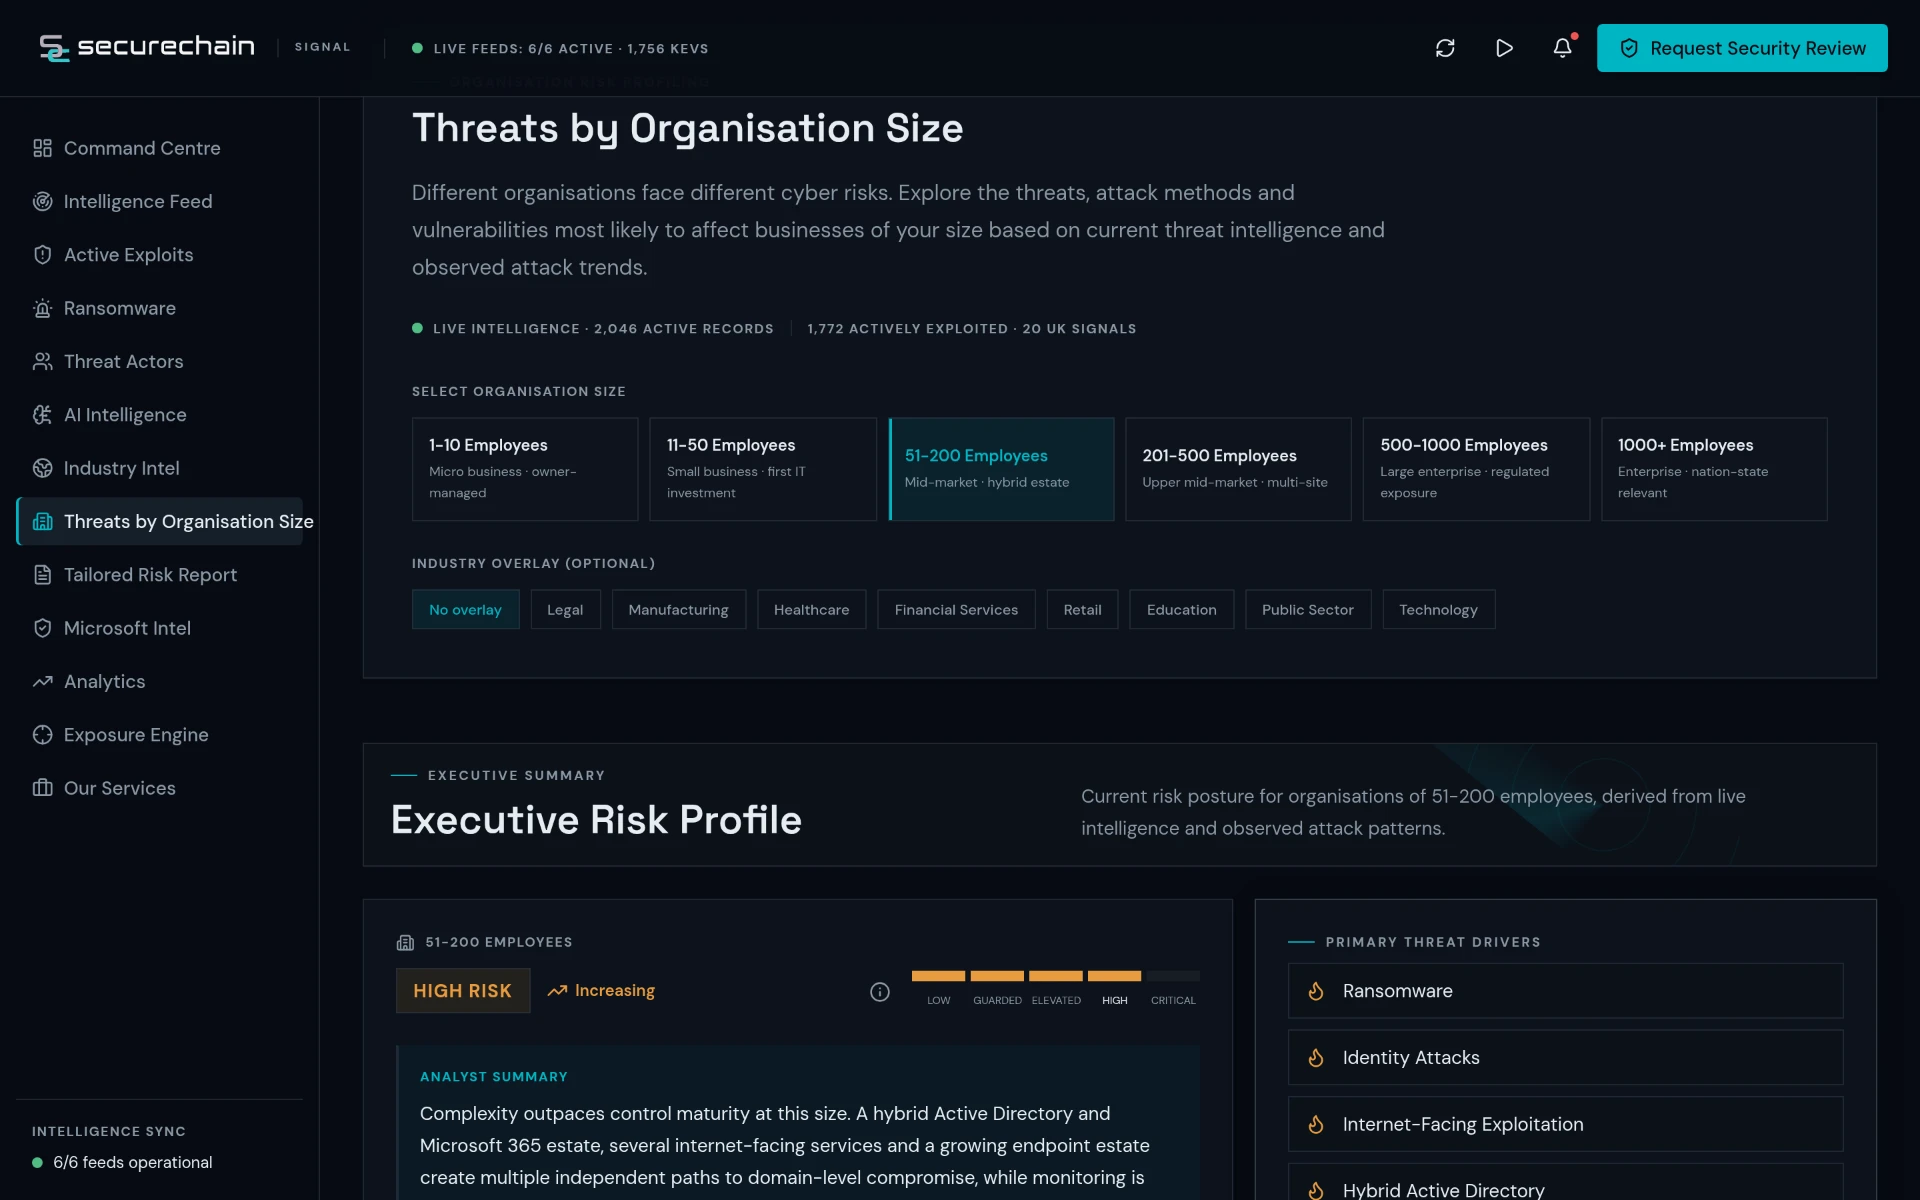Choose the No overlay industry chip
The image size is (1920, 1200).
[x=465, y=609]
